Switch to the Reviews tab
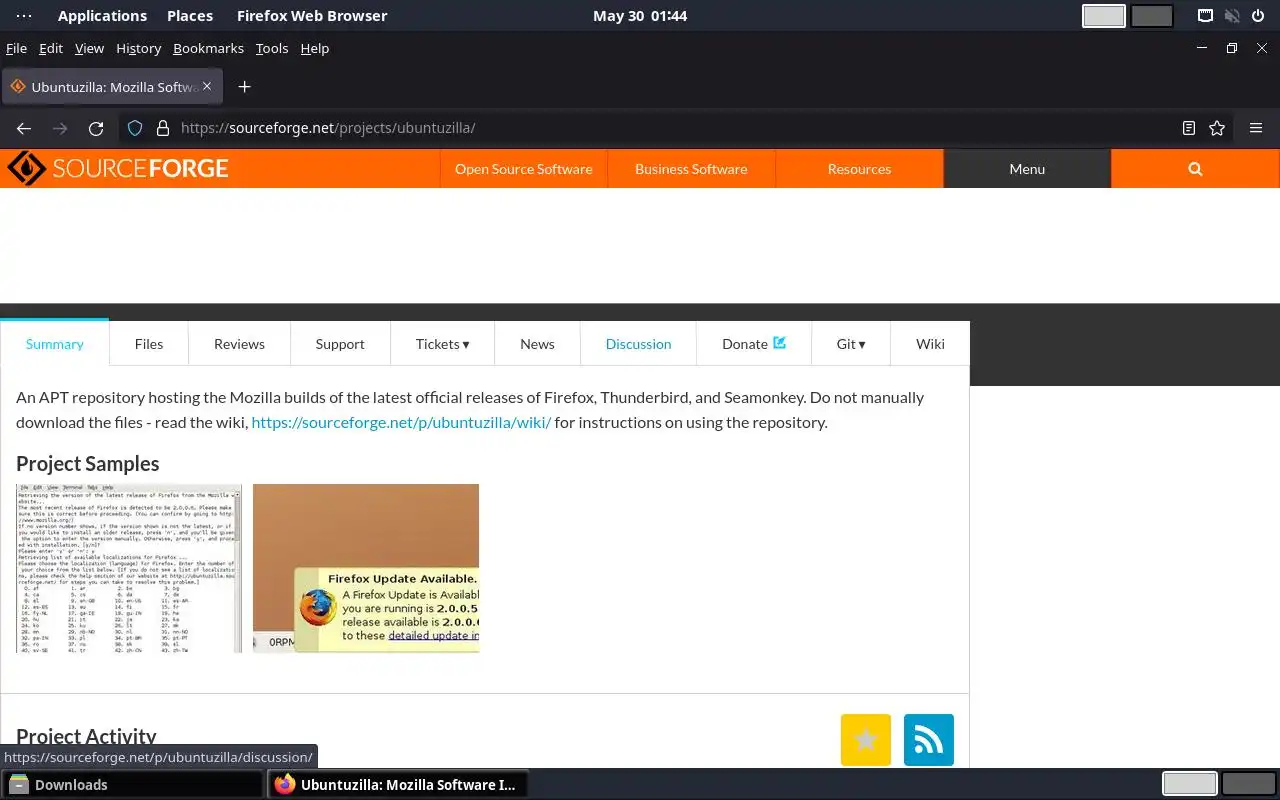This screenshot has width=1280, height=800. tap(239, 344)
